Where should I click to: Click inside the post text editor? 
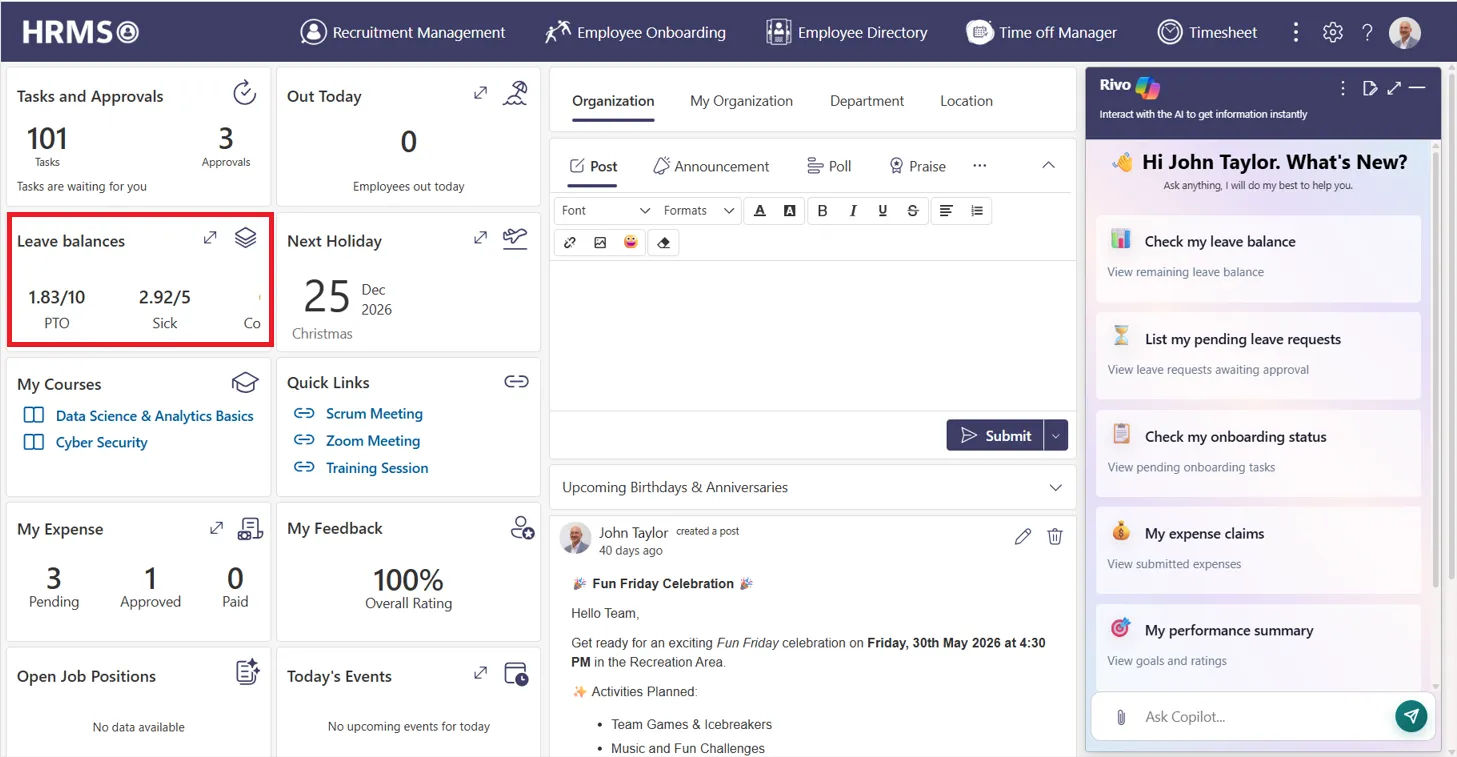click(x=812, y=335)
